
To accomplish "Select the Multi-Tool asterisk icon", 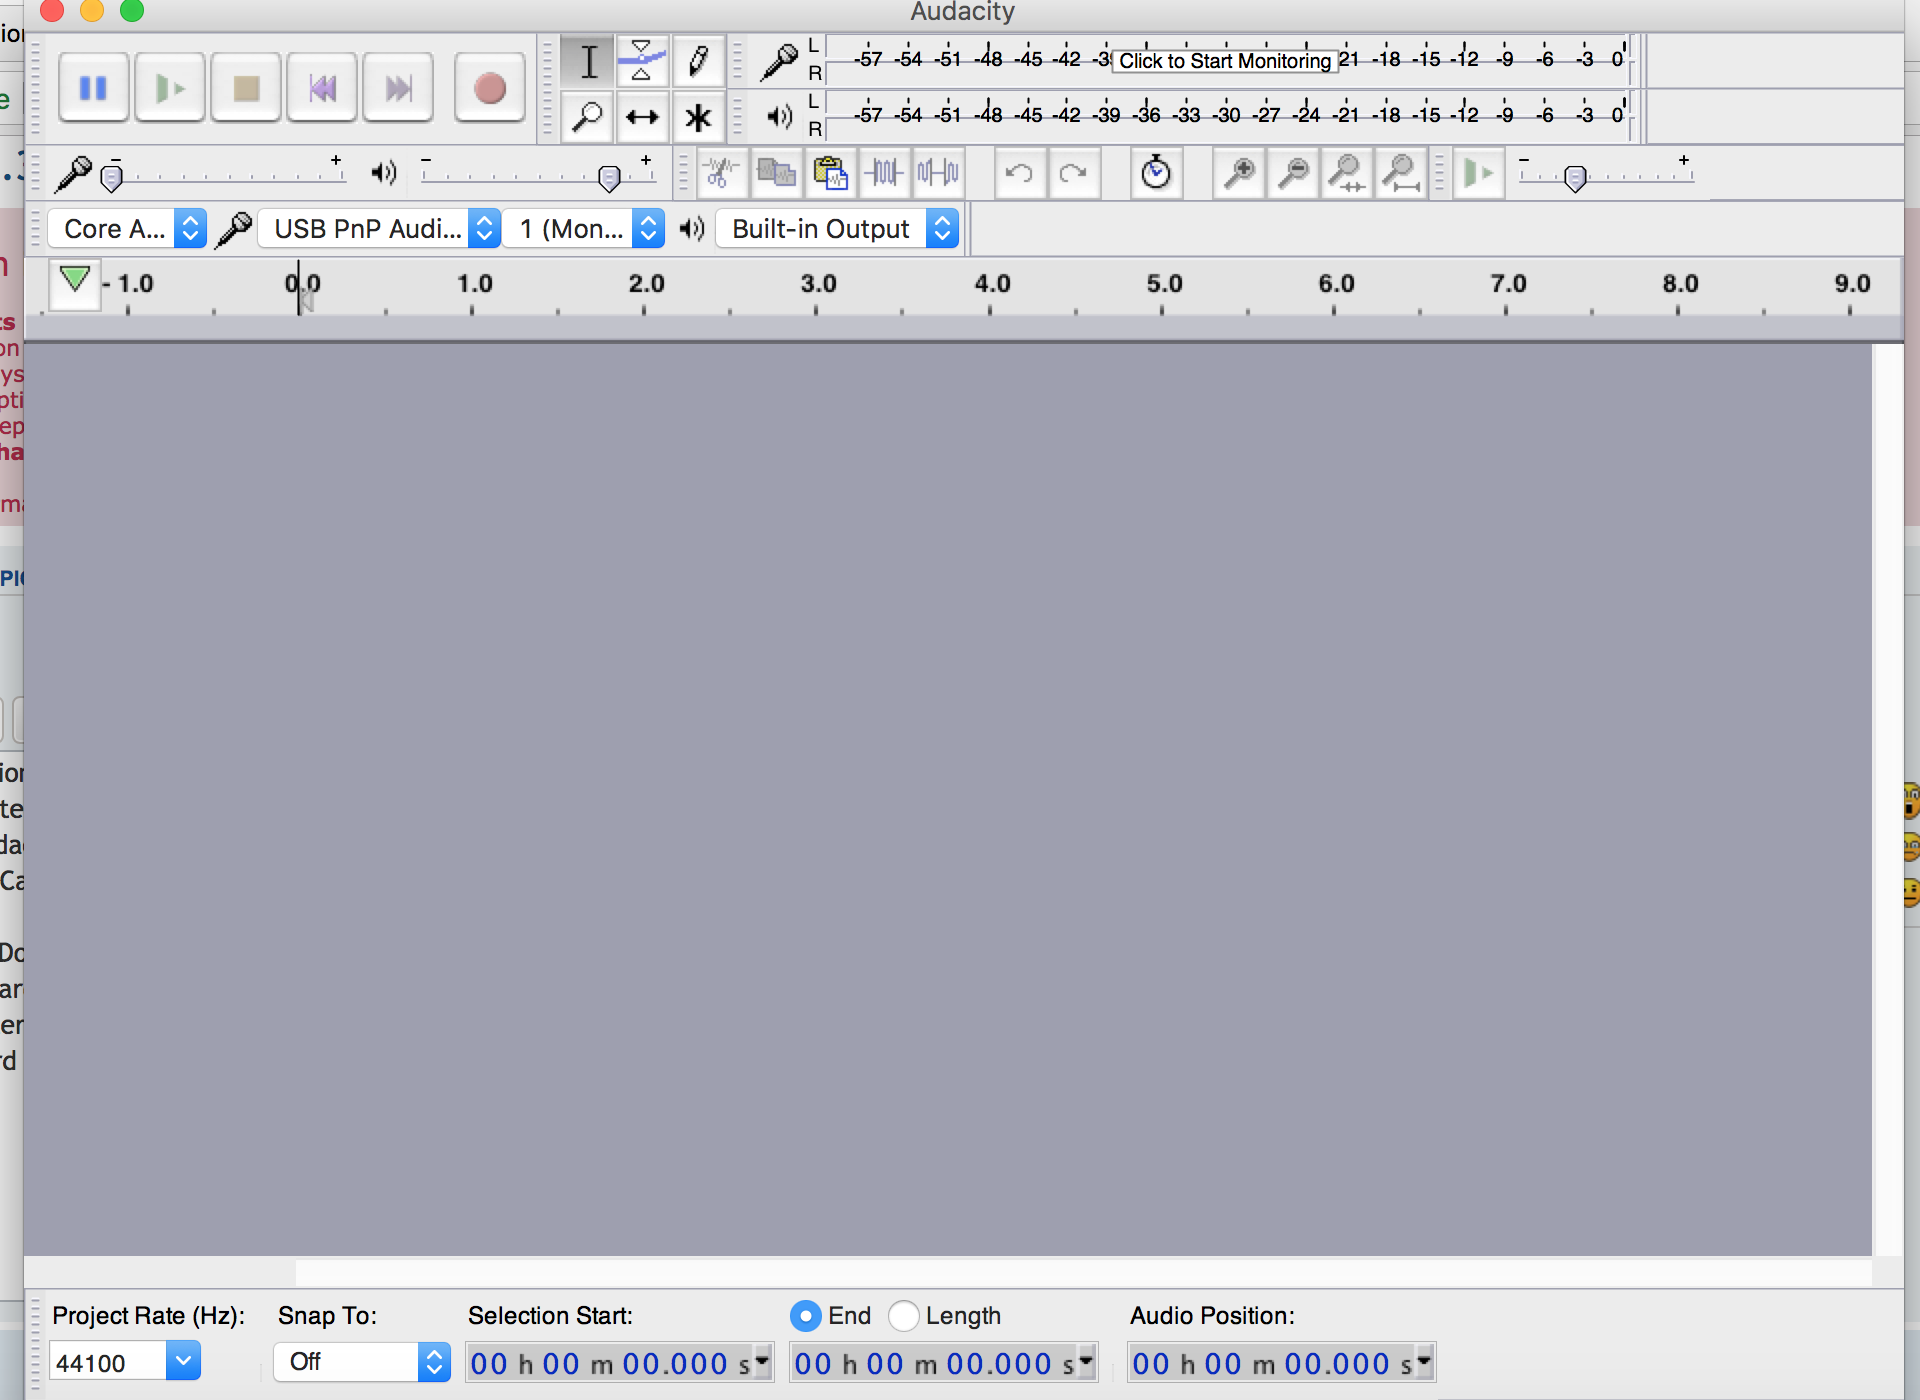I will point(698,117).
